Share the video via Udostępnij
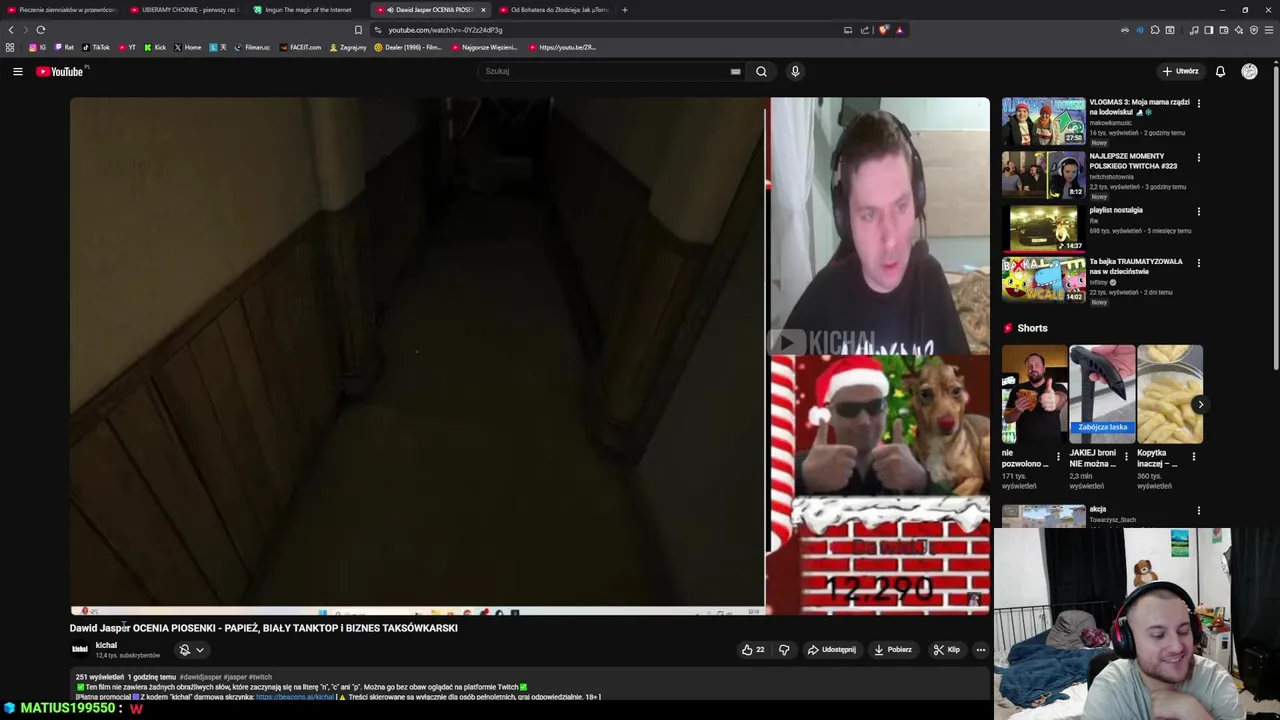 point(832,650)
